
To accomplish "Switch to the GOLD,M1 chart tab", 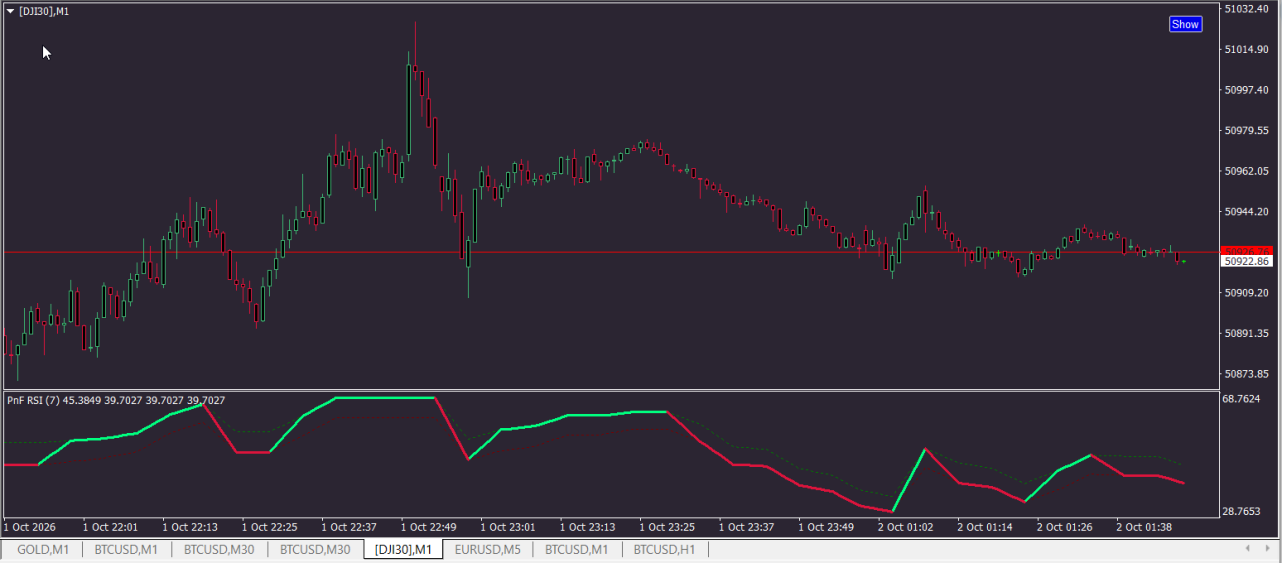I will point(43,549).
